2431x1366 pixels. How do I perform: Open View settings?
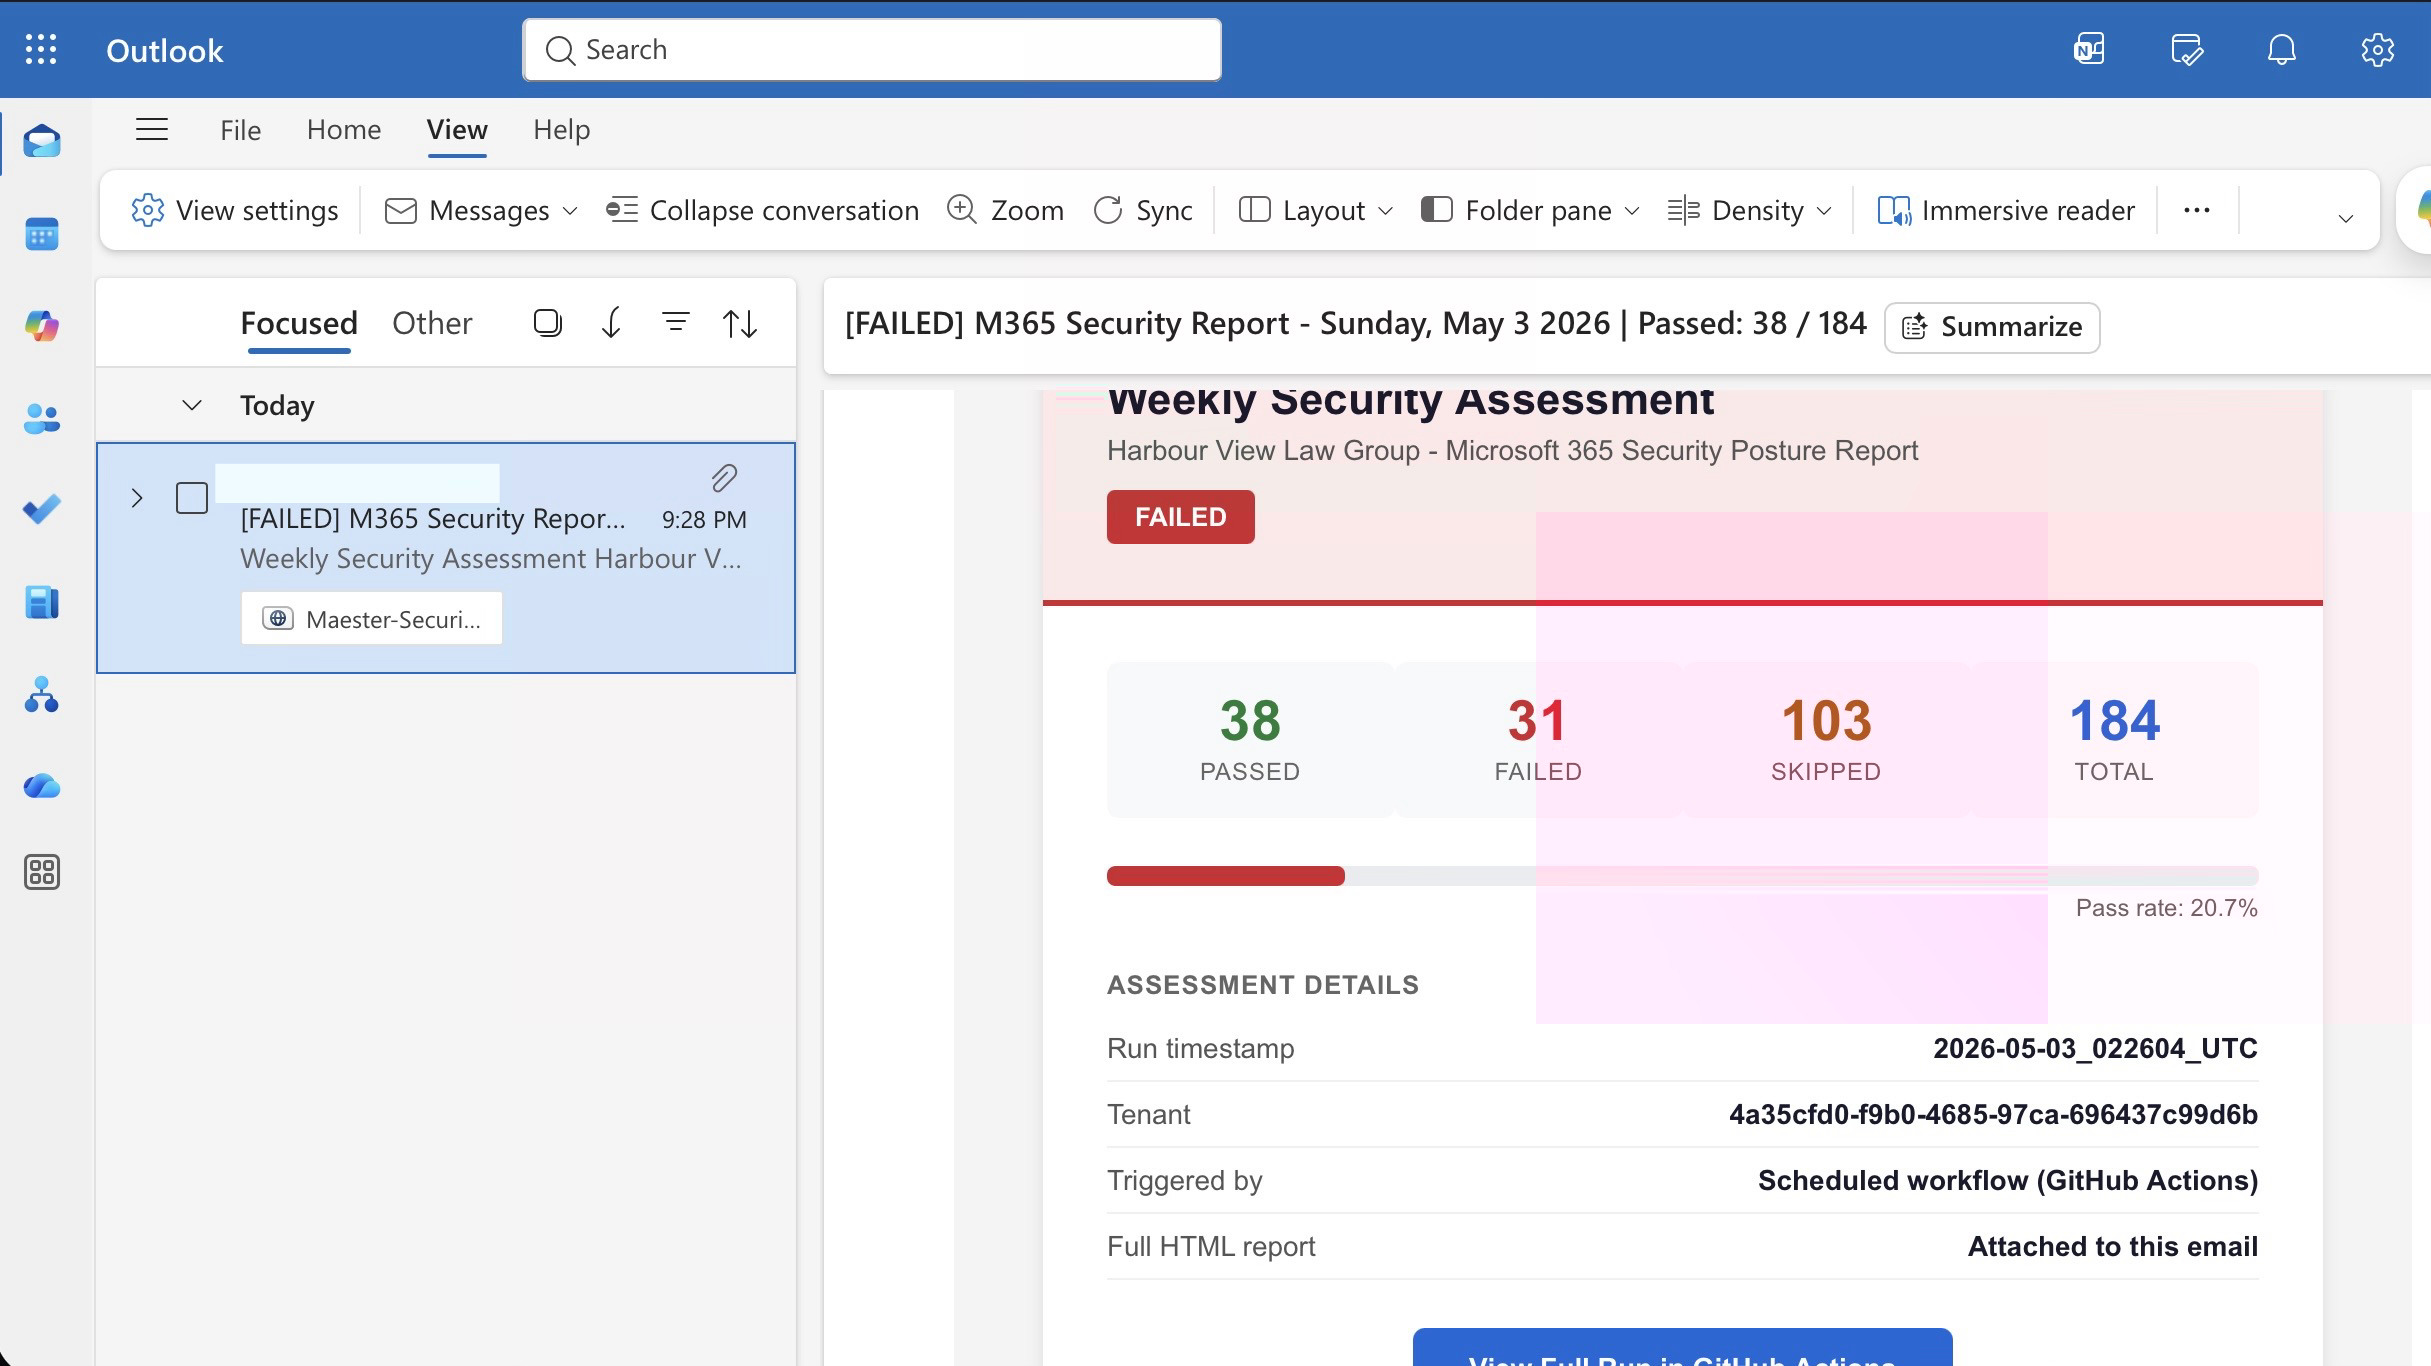click(x=234, y=210)
